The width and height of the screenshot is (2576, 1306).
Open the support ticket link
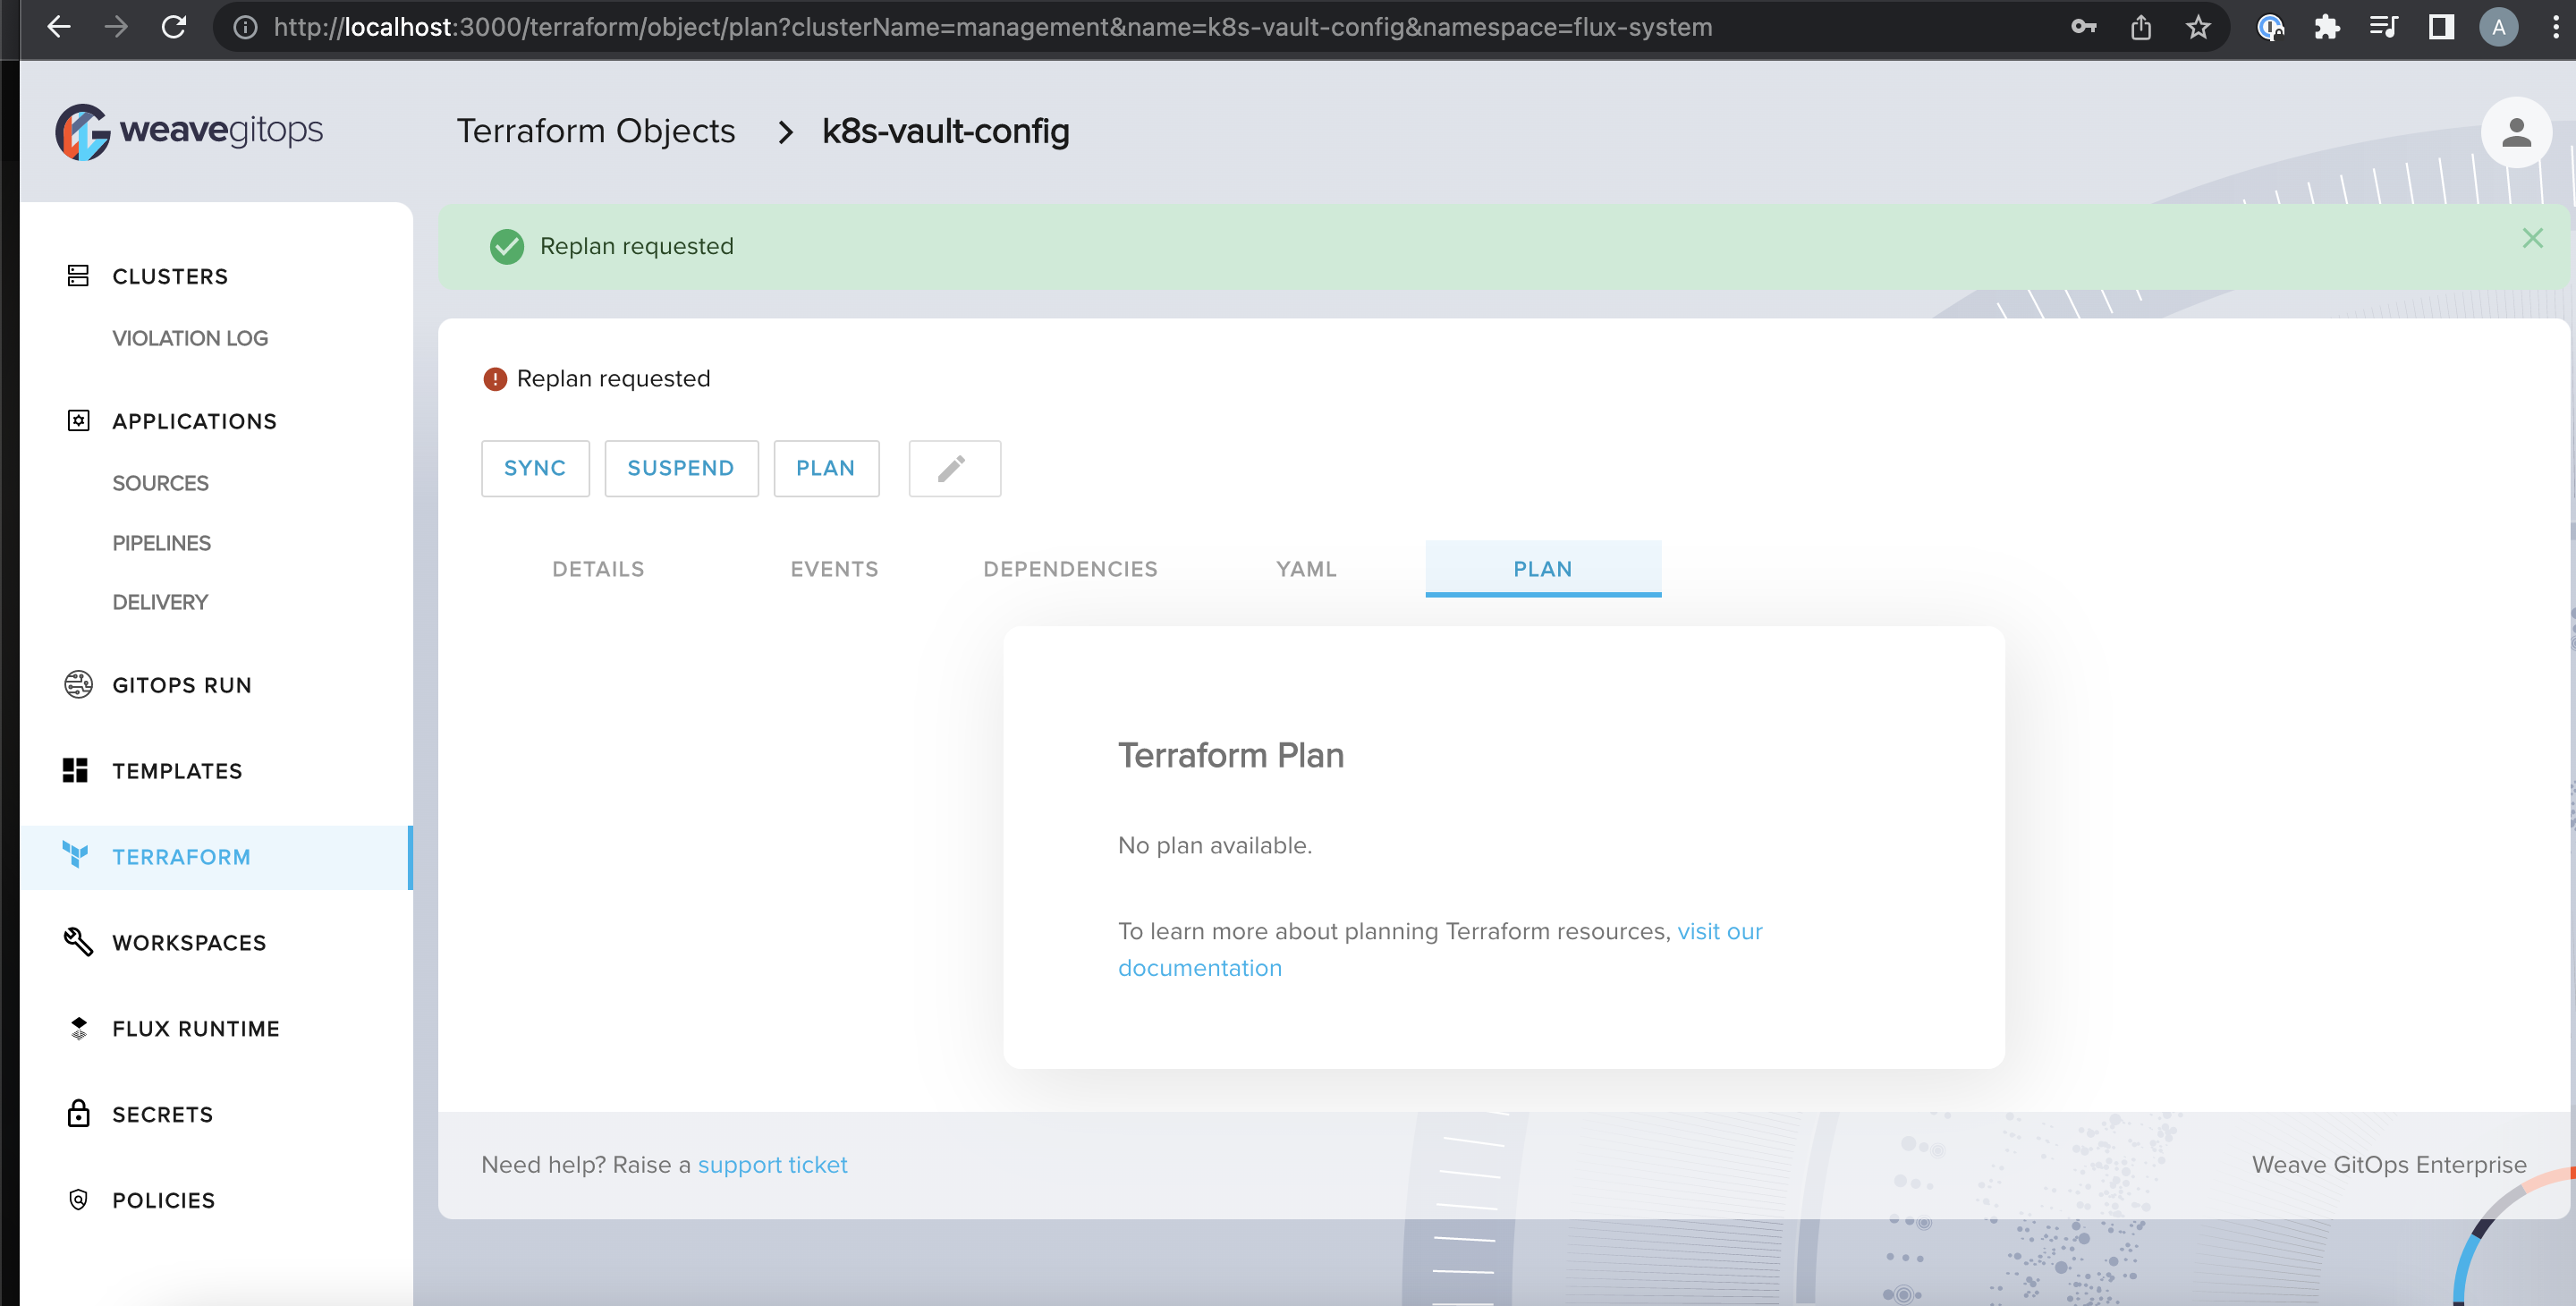coord(772,1165)
